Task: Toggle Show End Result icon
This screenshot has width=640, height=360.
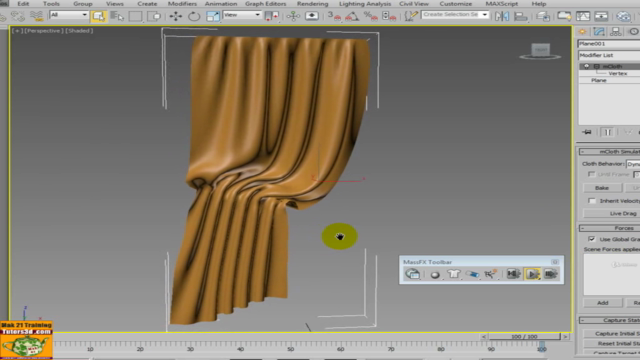Action: coord(608,132)
